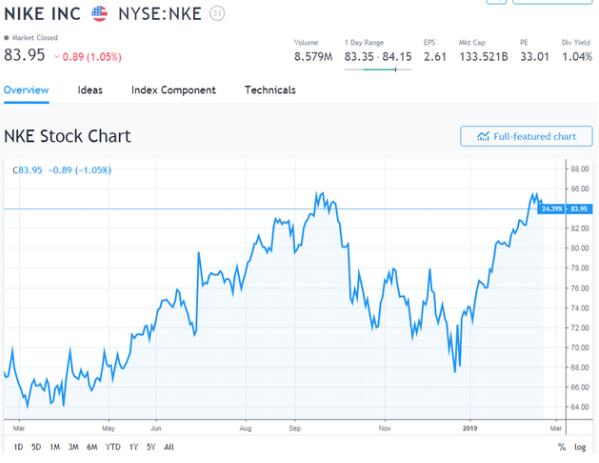Open the Index Component tab

pos(173,90)
